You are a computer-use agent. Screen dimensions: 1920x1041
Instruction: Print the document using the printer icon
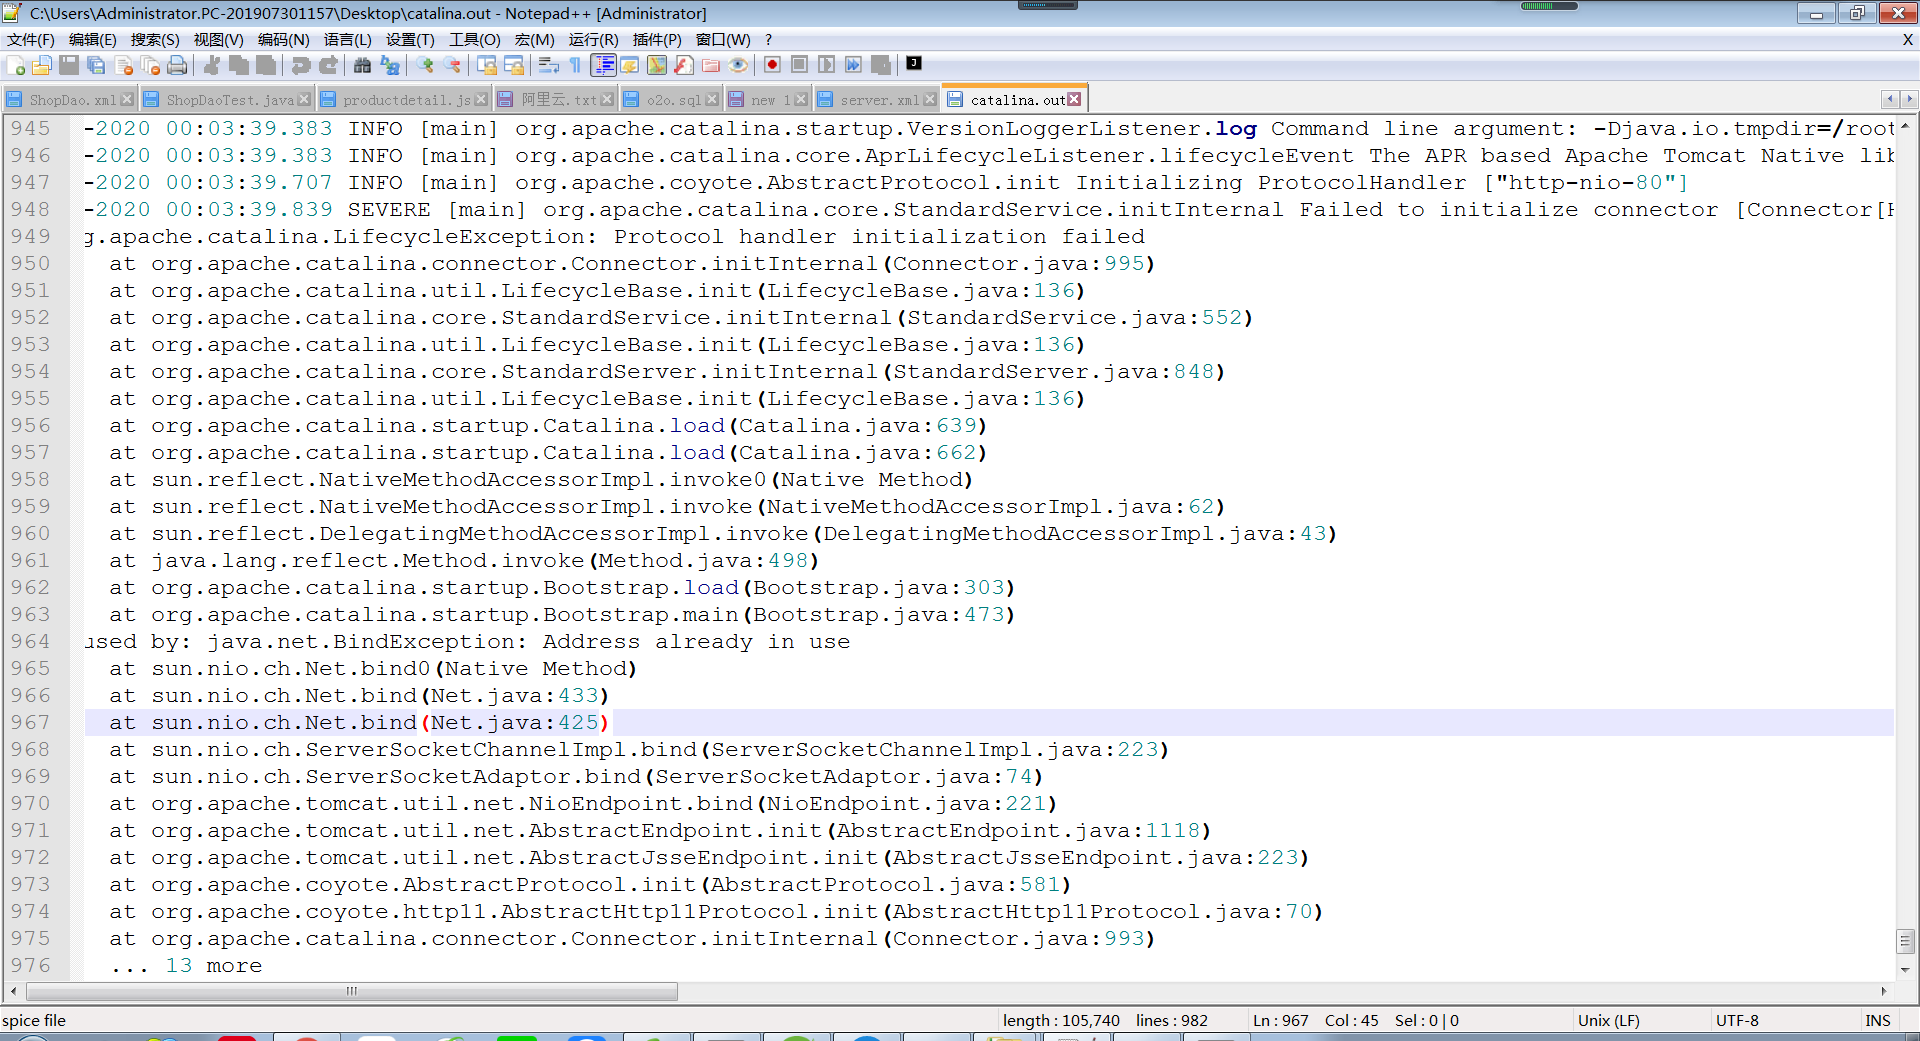177,65
